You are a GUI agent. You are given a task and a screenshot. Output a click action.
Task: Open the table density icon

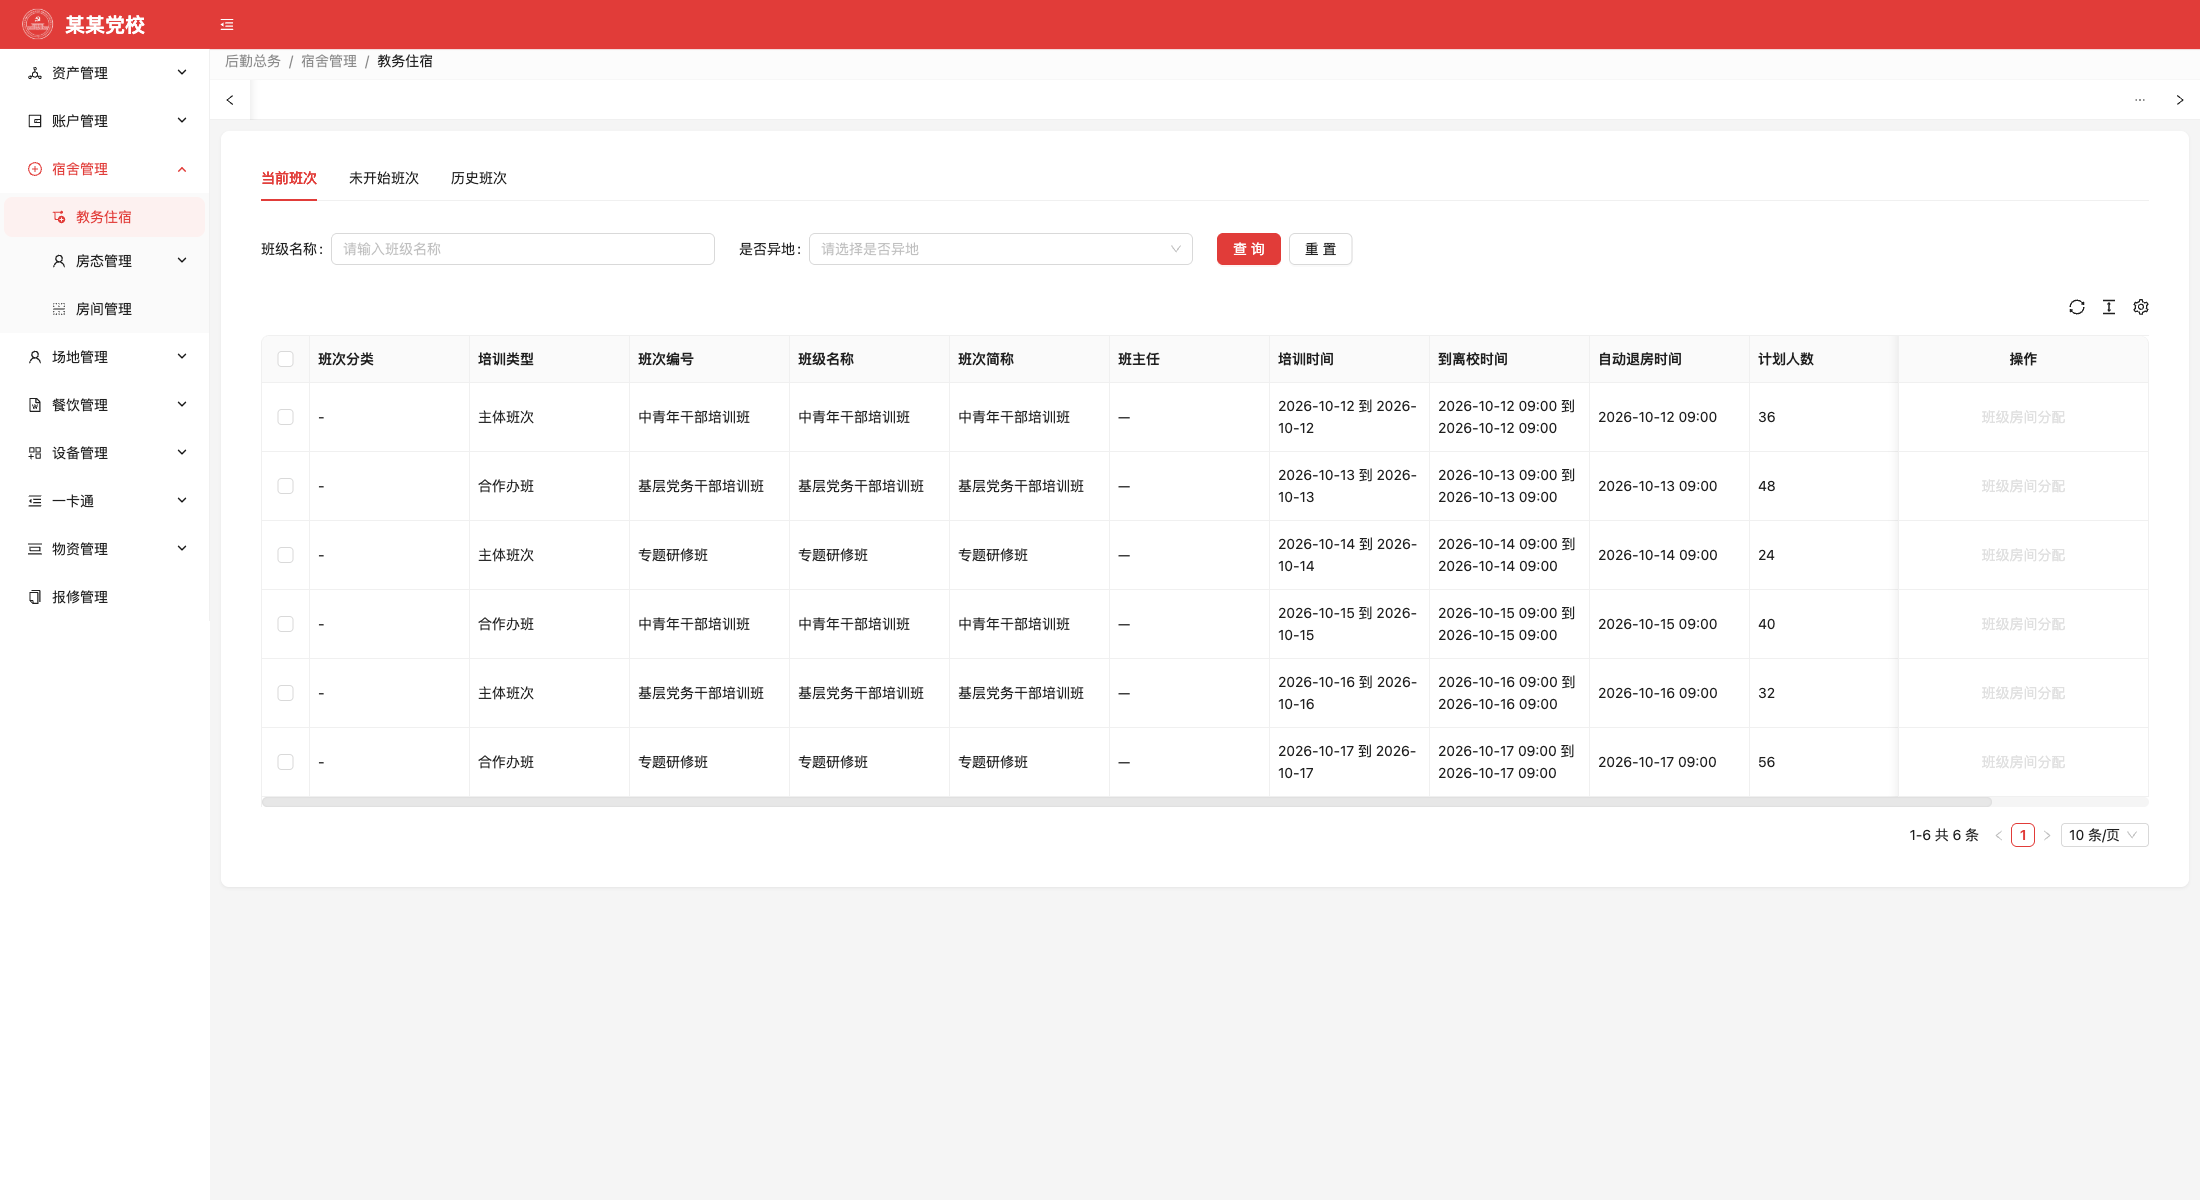pos(2109,307)
